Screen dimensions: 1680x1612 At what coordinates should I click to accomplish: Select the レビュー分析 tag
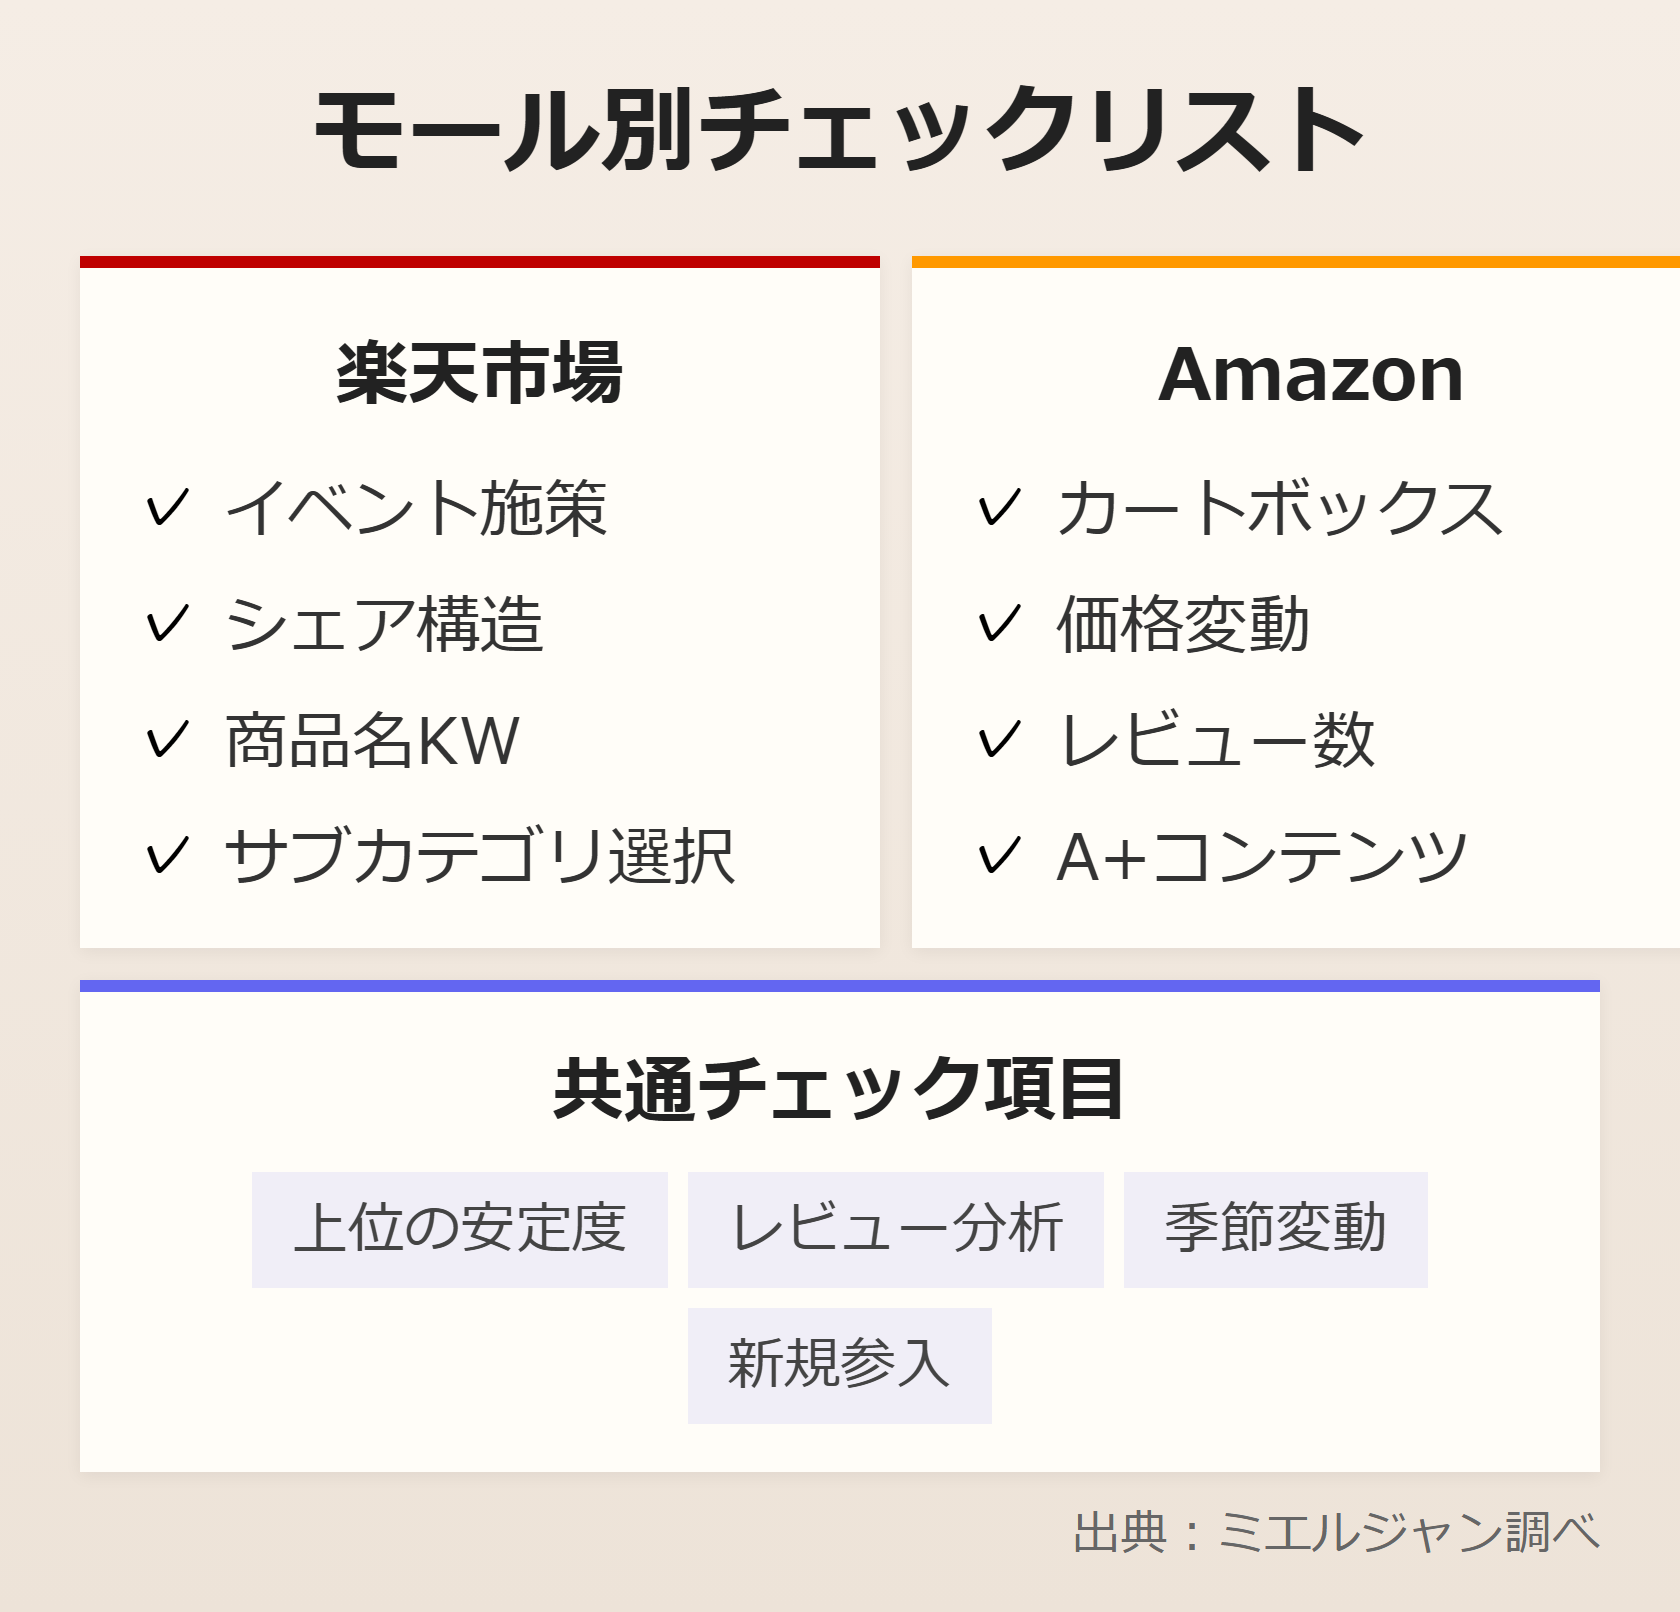coord(895,1229)
